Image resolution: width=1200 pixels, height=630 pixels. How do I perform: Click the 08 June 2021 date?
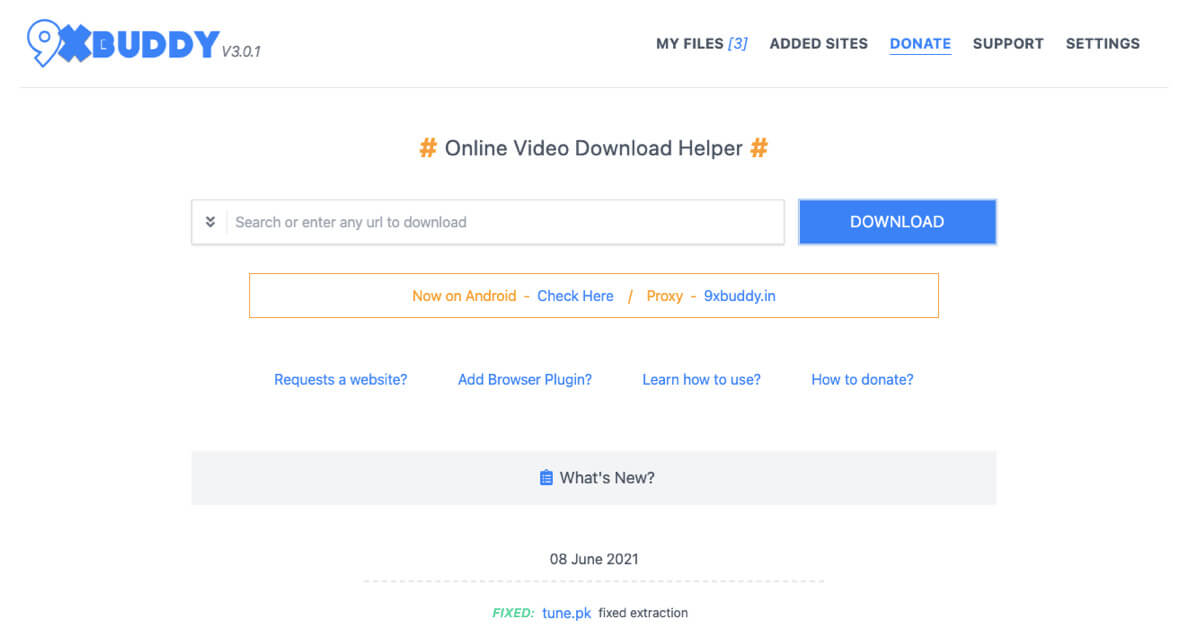594,559
